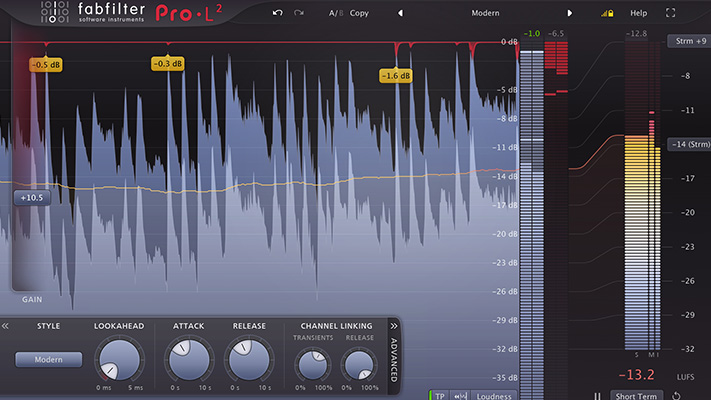Toggle TP true peak limiting
The image size is (711, 400).
[x=440, y=395]
